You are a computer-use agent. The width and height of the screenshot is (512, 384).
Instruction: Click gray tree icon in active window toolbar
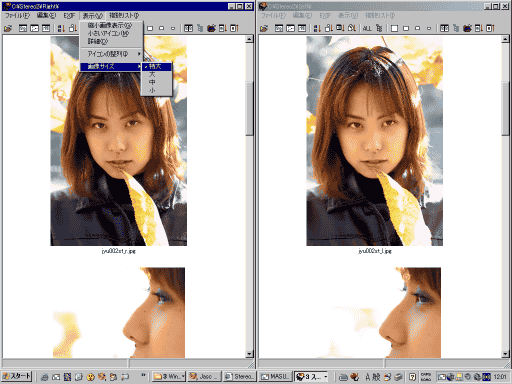(x=200, y=28)
